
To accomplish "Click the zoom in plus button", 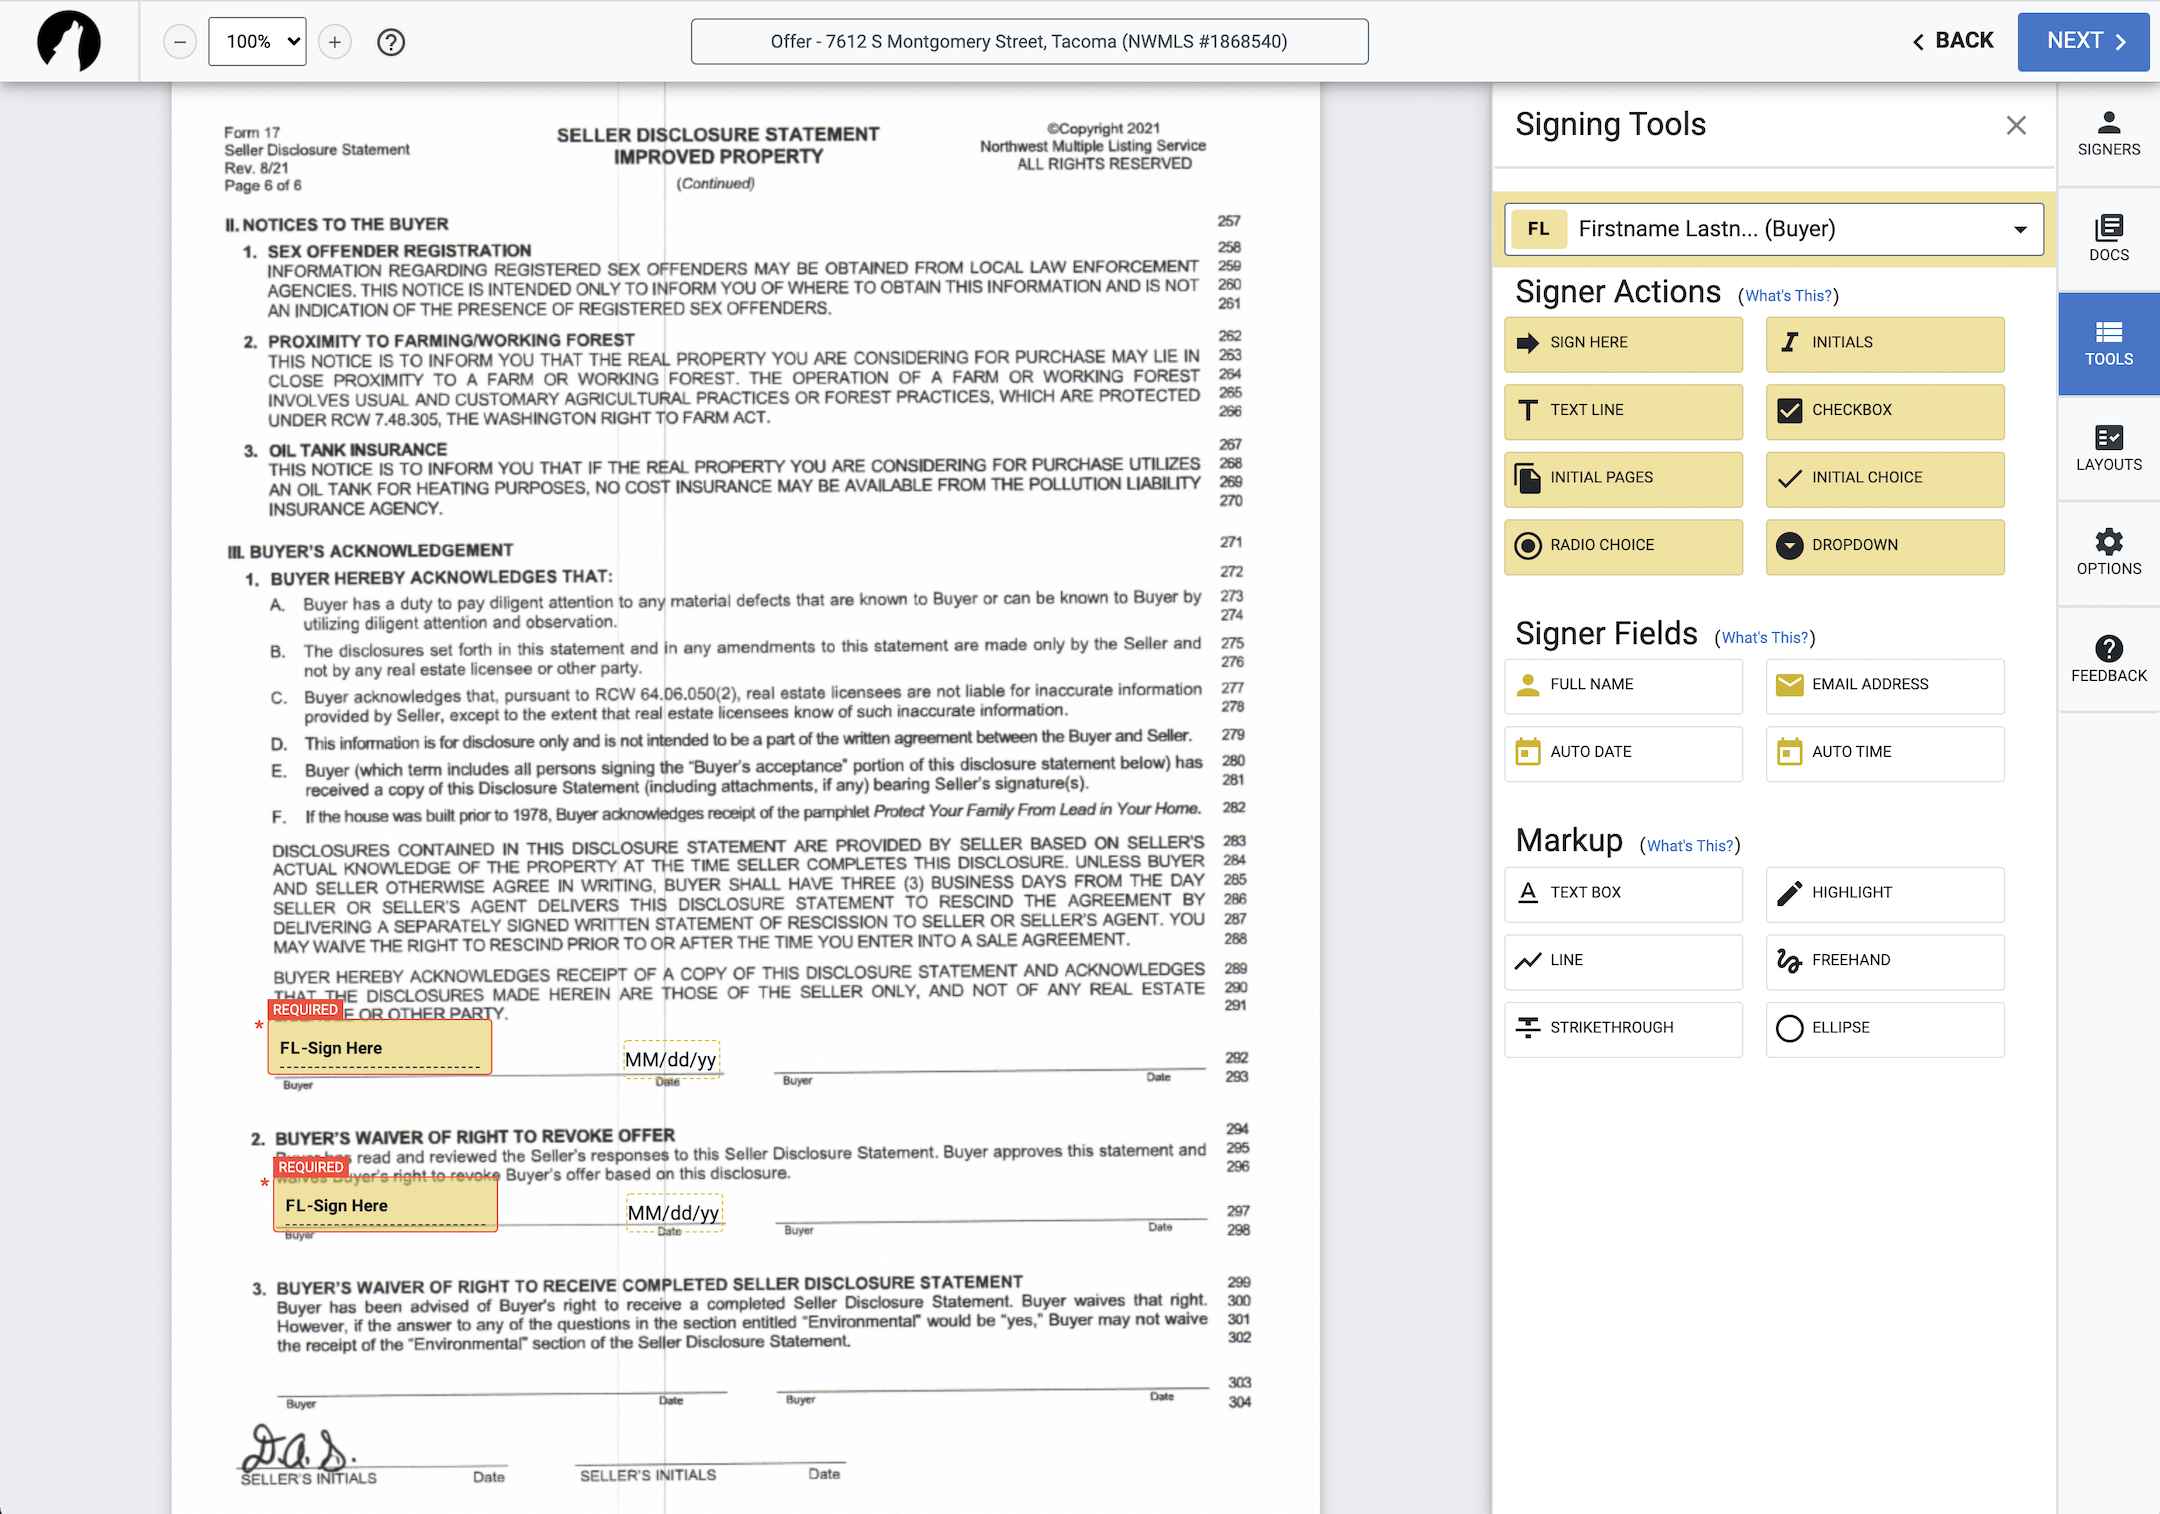I will (x=335, y=42).
